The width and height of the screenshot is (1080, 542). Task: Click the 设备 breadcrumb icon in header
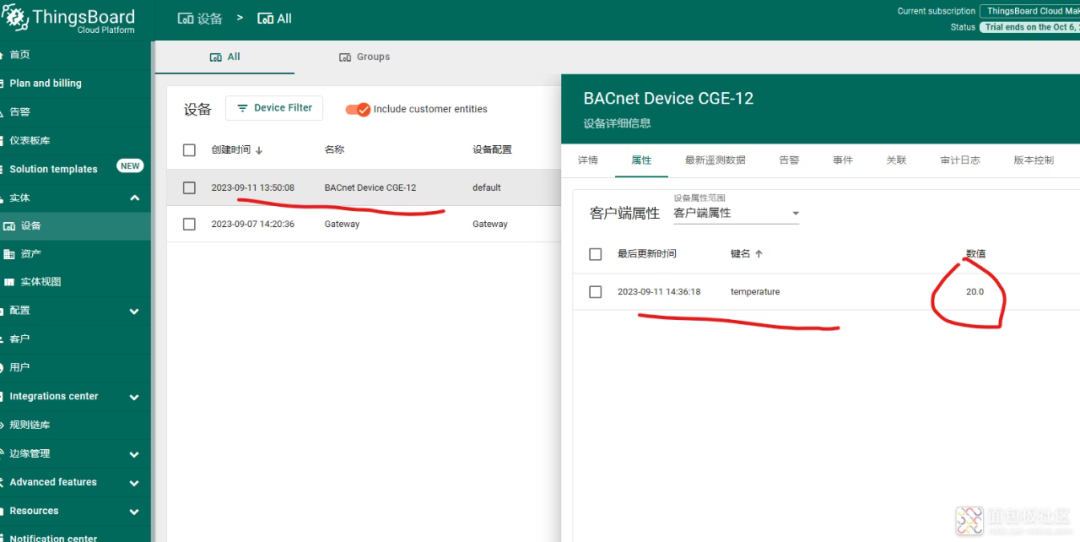click(186, 19)
